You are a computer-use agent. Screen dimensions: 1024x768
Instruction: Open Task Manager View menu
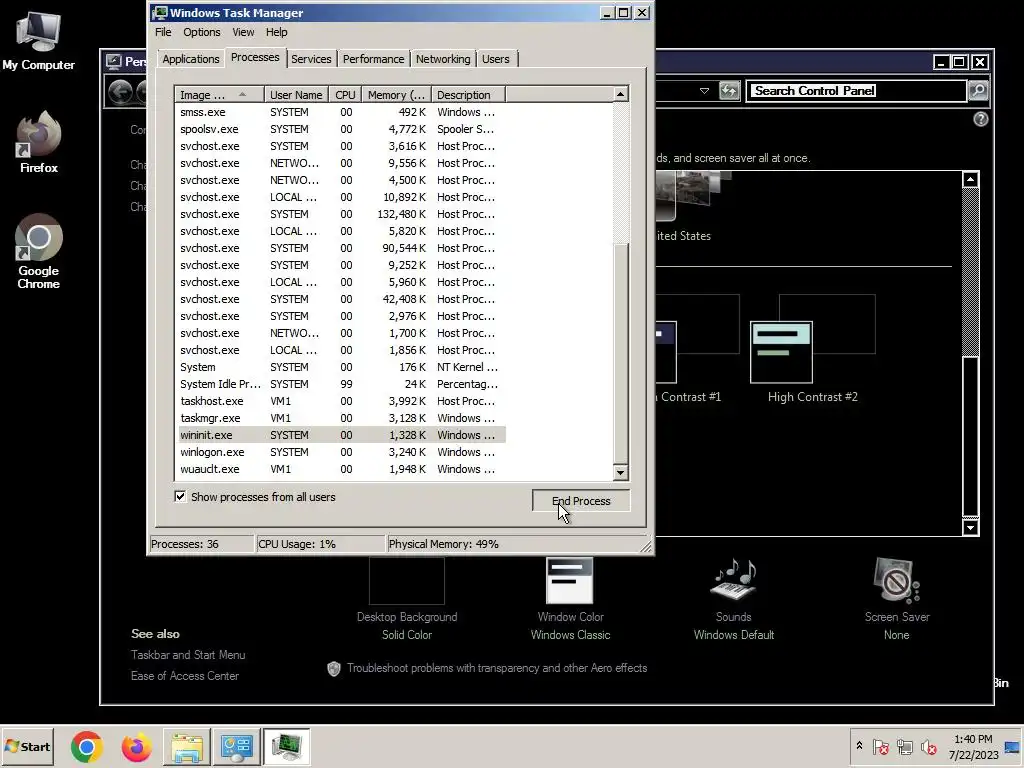click(x=243, y=32)
